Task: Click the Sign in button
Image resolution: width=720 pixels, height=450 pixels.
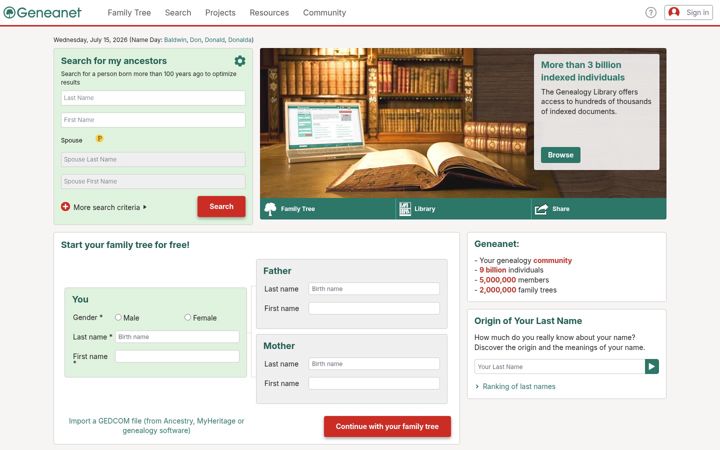Action: [688, 12]
